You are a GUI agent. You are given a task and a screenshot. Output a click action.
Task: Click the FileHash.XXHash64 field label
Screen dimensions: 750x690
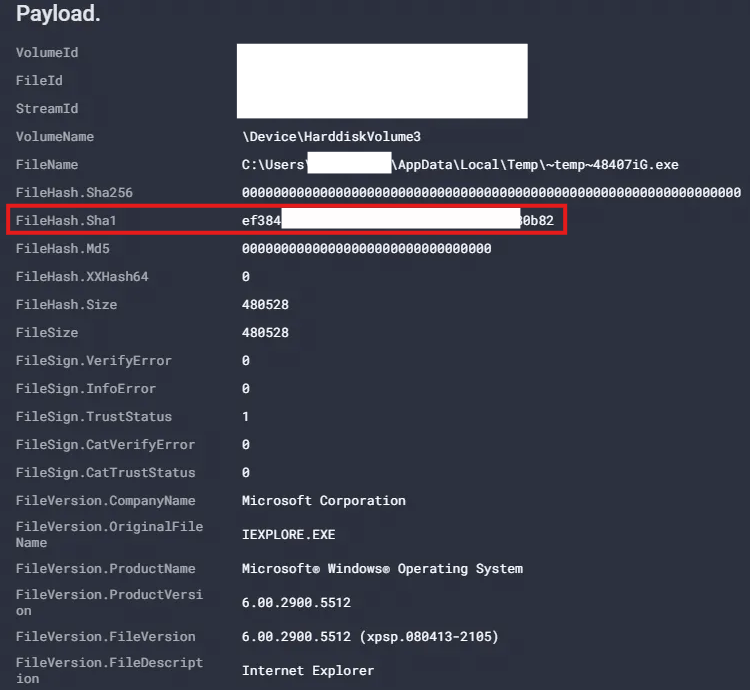click(82, 276)
